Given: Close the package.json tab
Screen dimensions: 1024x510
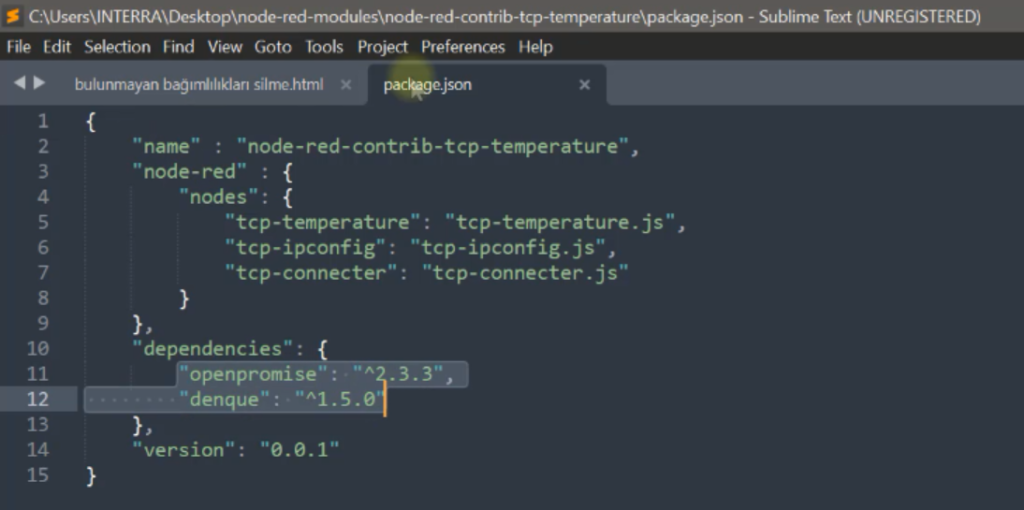Looking at the screenshot, I should 584,85.
